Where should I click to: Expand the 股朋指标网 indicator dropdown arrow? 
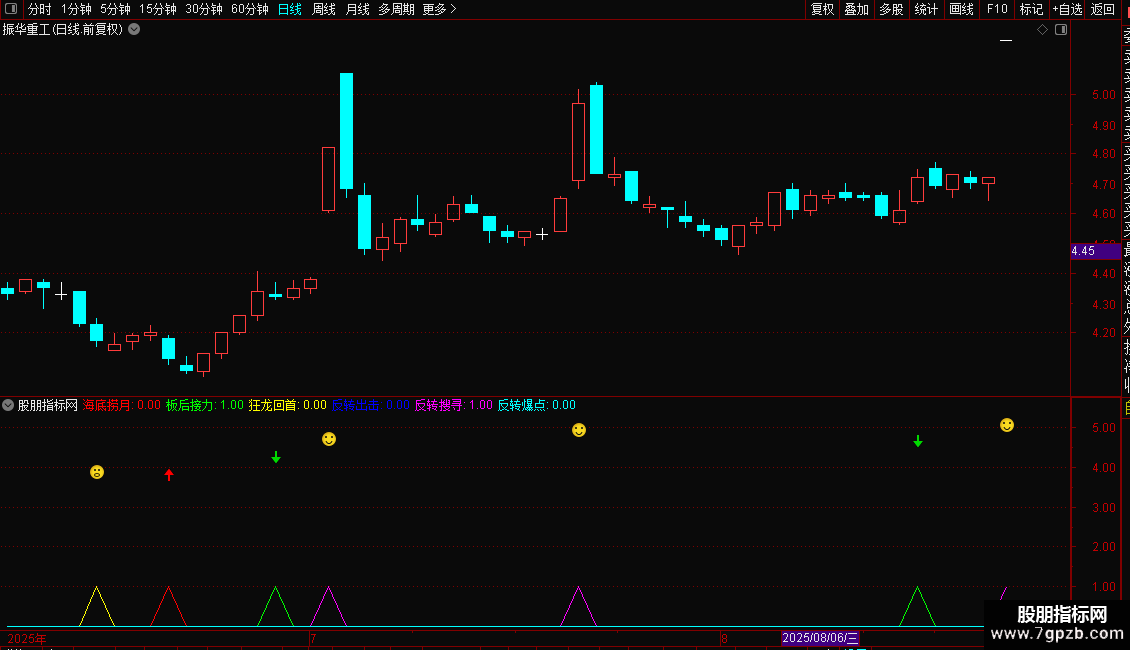pyautogui.click(x=8, y=405)
